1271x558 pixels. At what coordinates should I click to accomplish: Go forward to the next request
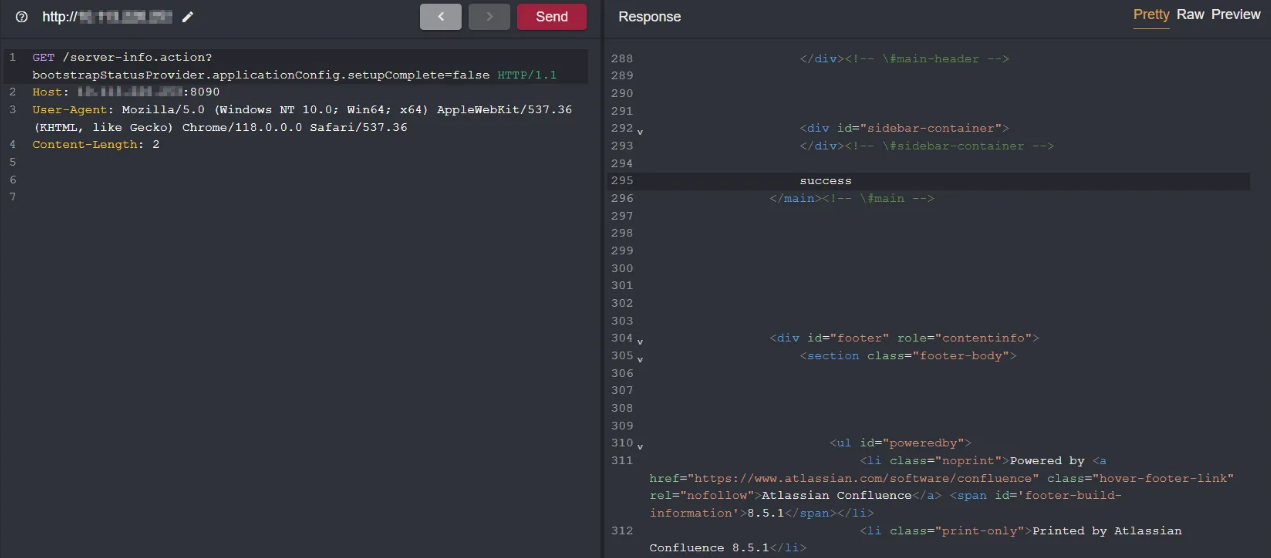point(489,17)
